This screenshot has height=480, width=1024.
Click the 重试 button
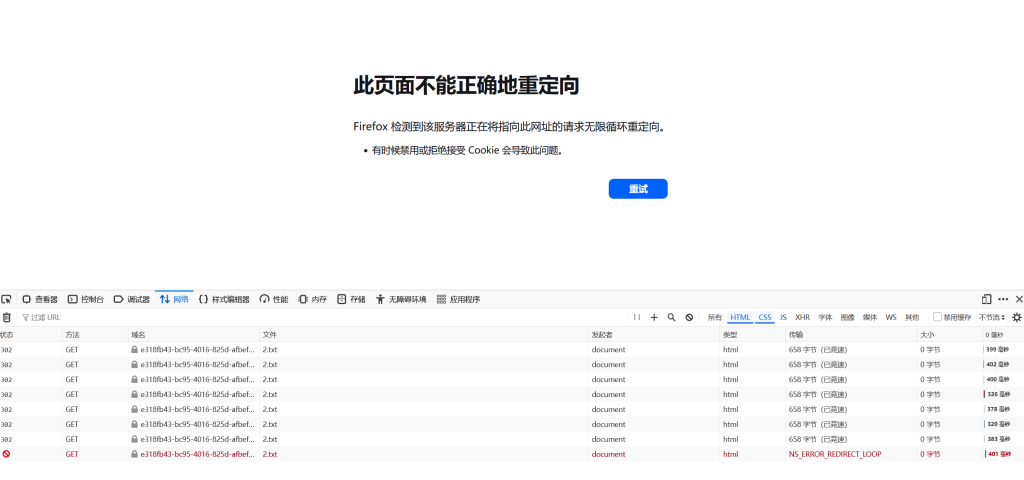coord(638,189)
